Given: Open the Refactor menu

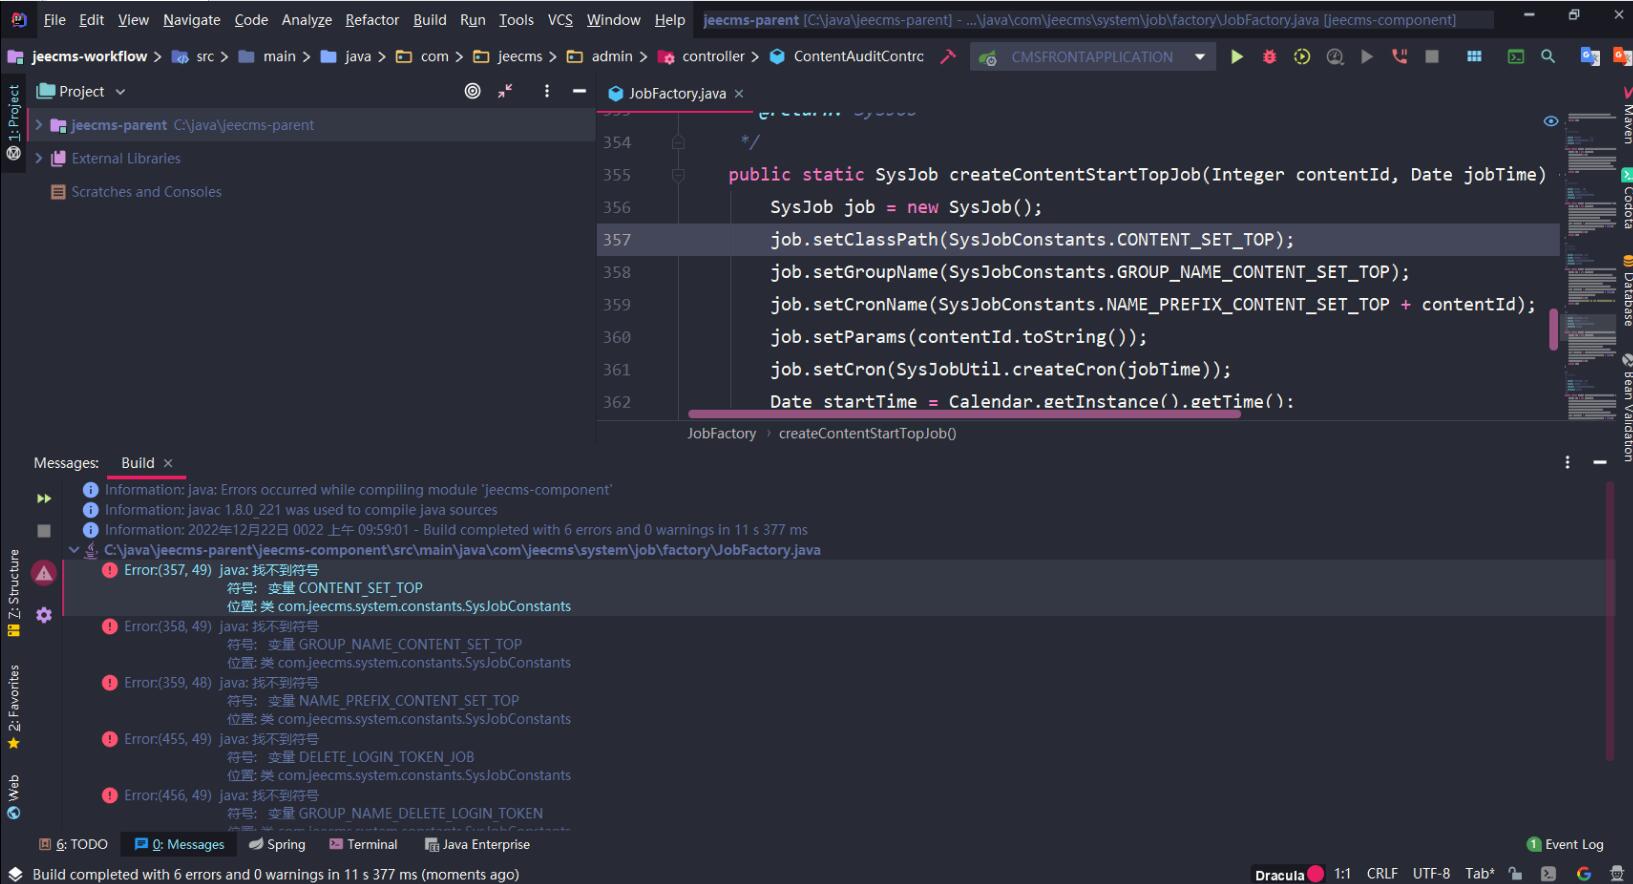Looking at the screenshot, I should (371, 19).
